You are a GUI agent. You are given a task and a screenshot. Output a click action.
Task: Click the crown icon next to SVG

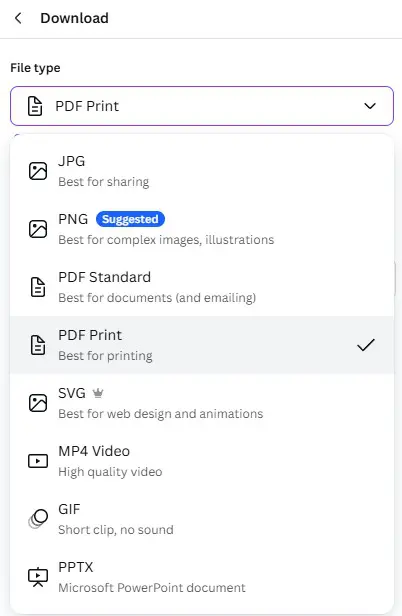[x=98, y=393]
